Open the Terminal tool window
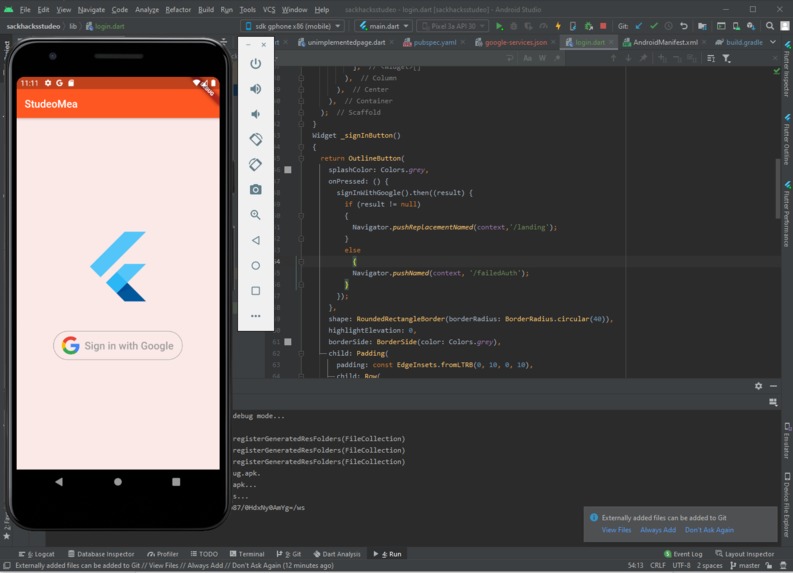This screenshot has width=793, height=573. coord(247,554)
